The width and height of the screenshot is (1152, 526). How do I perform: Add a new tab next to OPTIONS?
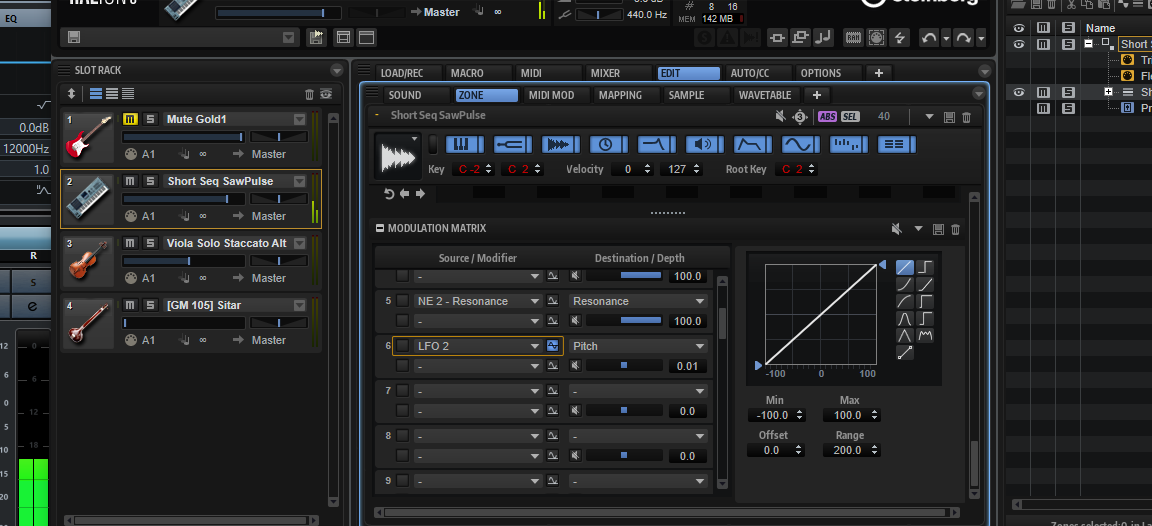pyautogui.click(x=879, y=73)
